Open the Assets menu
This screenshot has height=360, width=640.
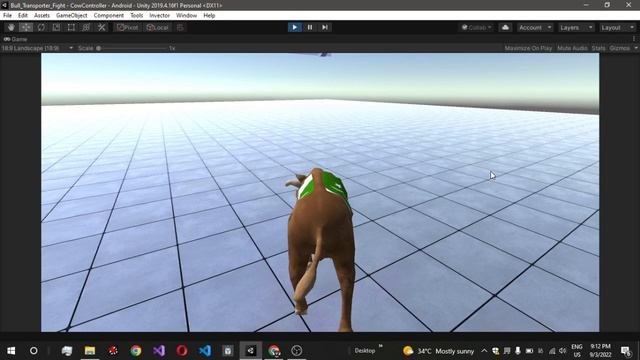point(42,16)
